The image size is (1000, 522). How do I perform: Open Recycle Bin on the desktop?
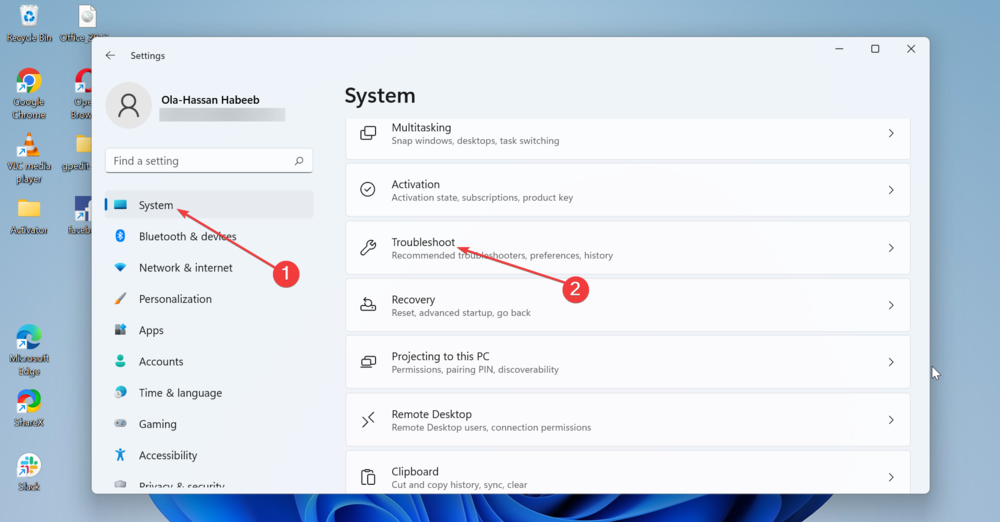coord(29,24)
